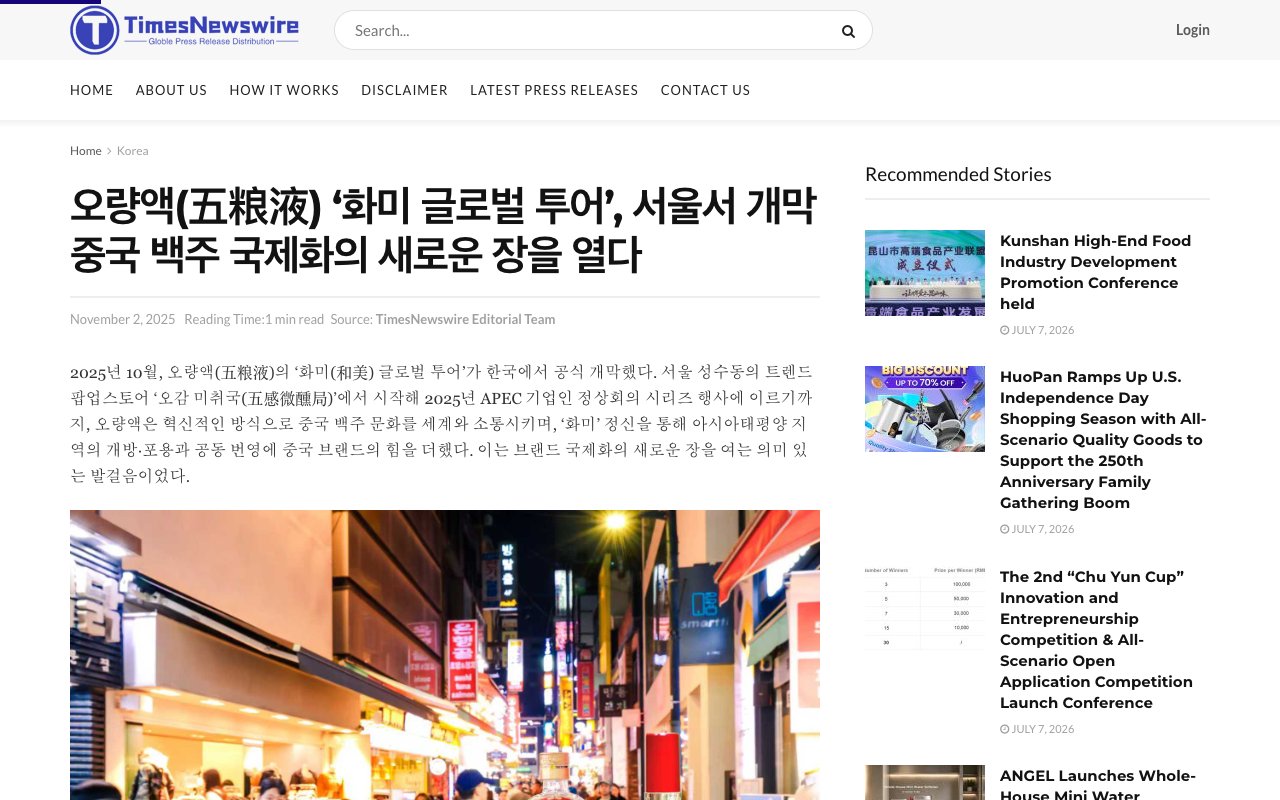This screenshot has width=1280, height=800.
Task: Open the HuoPan Big Discount thumbnail
Action: (925, 409)
